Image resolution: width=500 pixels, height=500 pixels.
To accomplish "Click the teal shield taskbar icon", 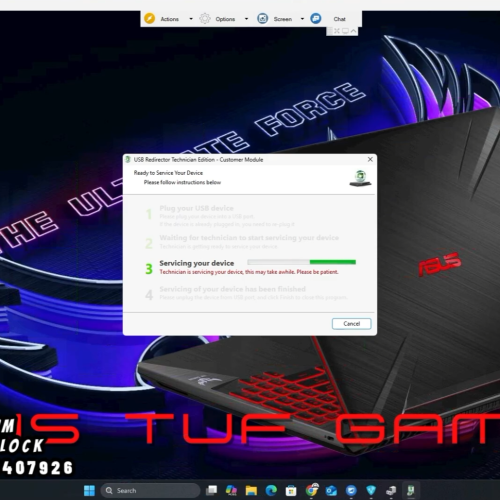I will point(371,490).
